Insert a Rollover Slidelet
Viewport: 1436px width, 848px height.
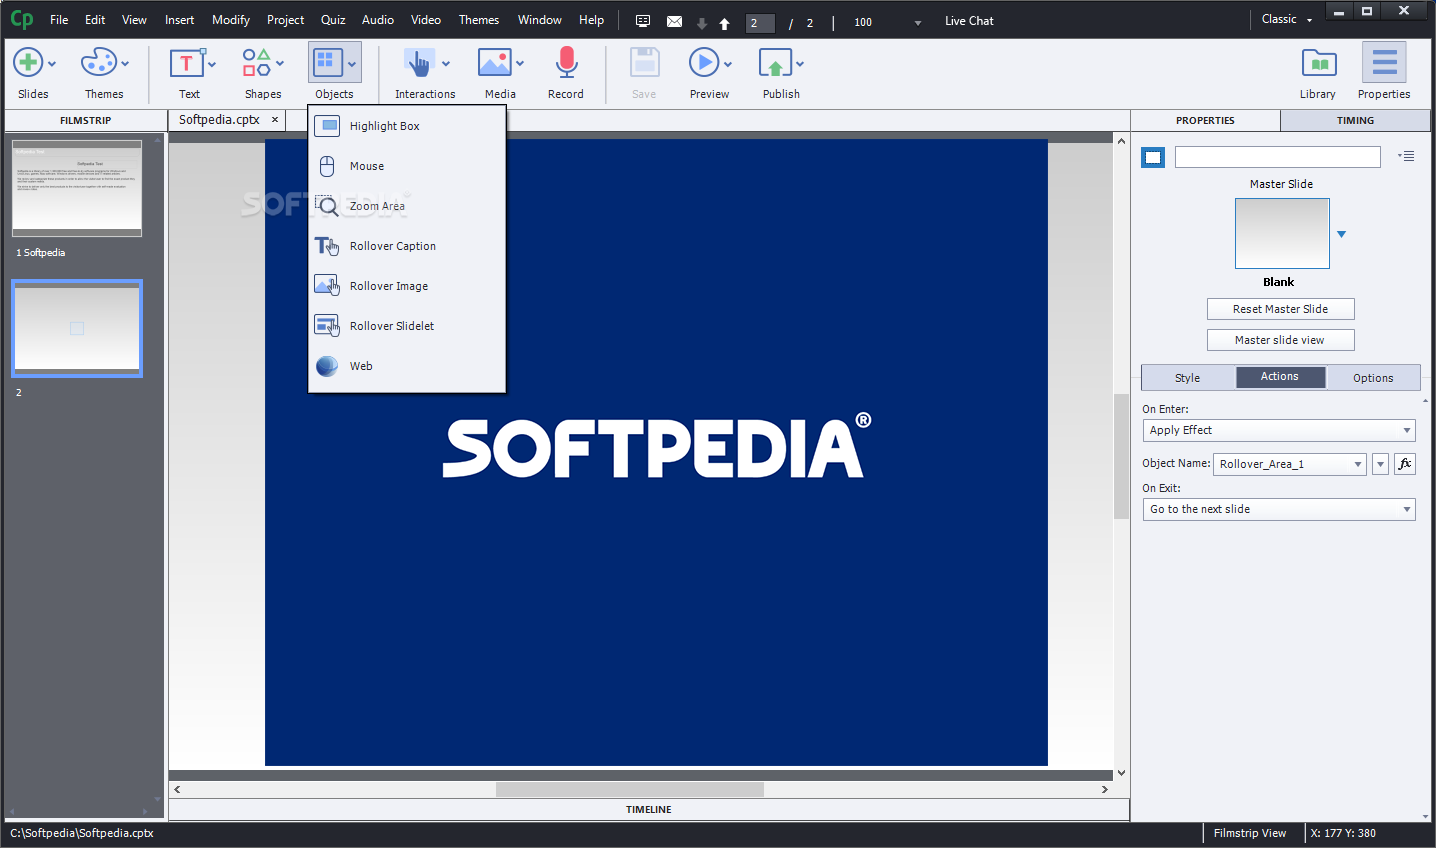pos(406,326)
